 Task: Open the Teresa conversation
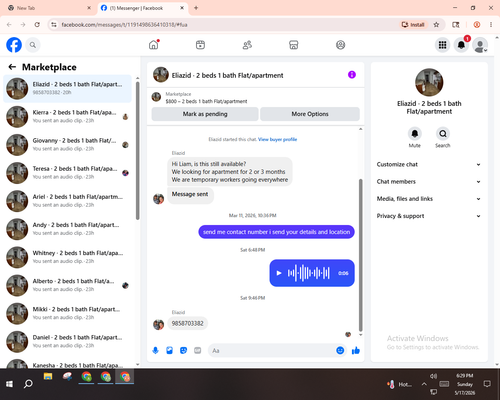(67, 173)
